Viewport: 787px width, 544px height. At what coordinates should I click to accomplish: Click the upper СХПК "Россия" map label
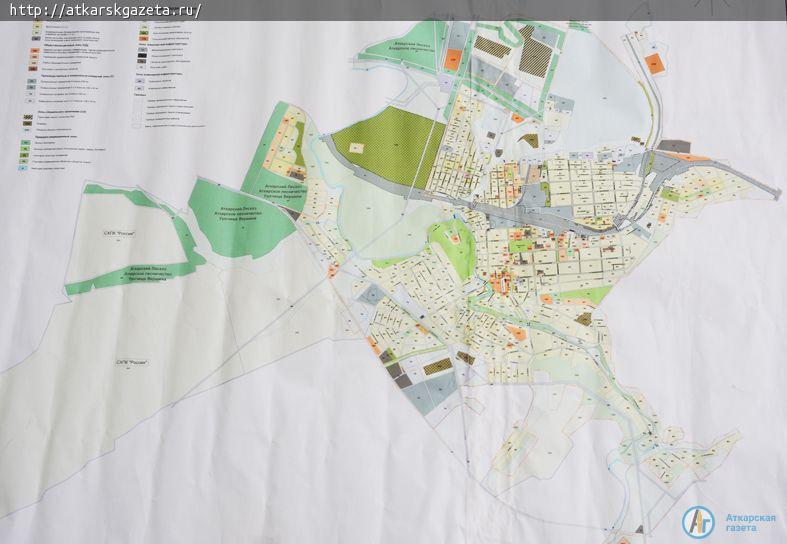pyautogui.click(x=119, y=234)
